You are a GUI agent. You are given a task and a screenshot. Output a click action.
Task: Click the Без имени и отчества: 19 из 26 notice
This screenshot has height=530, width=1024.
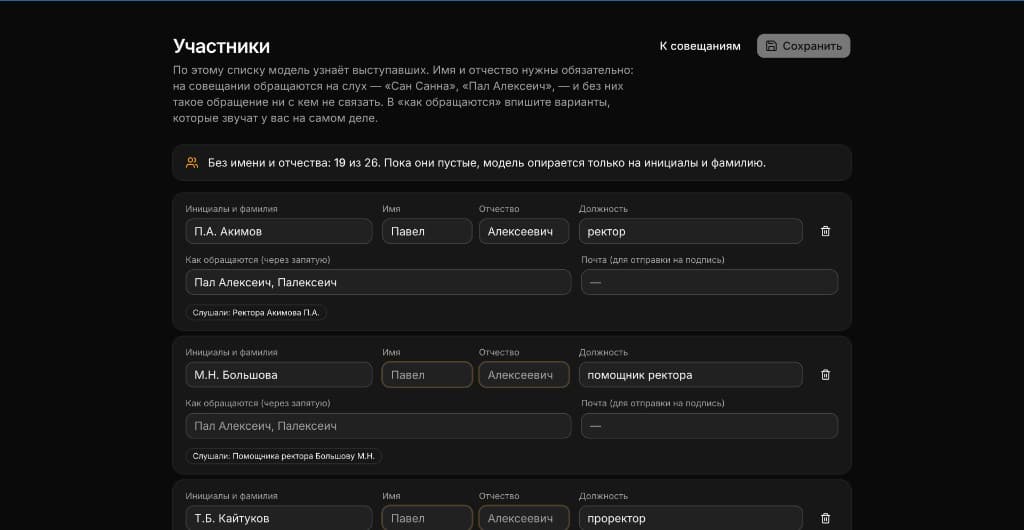(512, 163)
